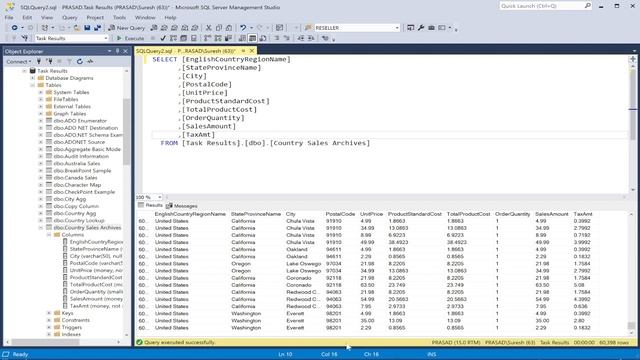Click the SalesAmount column header

coord(551,214)
